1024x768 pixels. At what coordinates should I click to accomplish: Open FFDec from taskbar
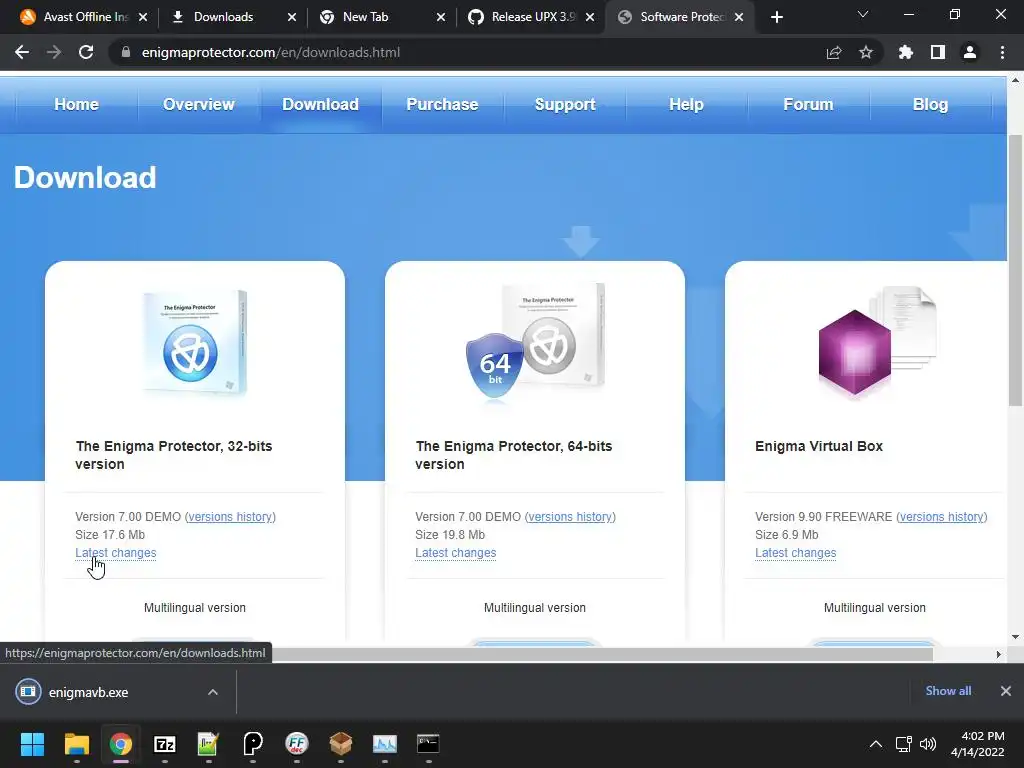pyautogui.click(x=296, y=744)
